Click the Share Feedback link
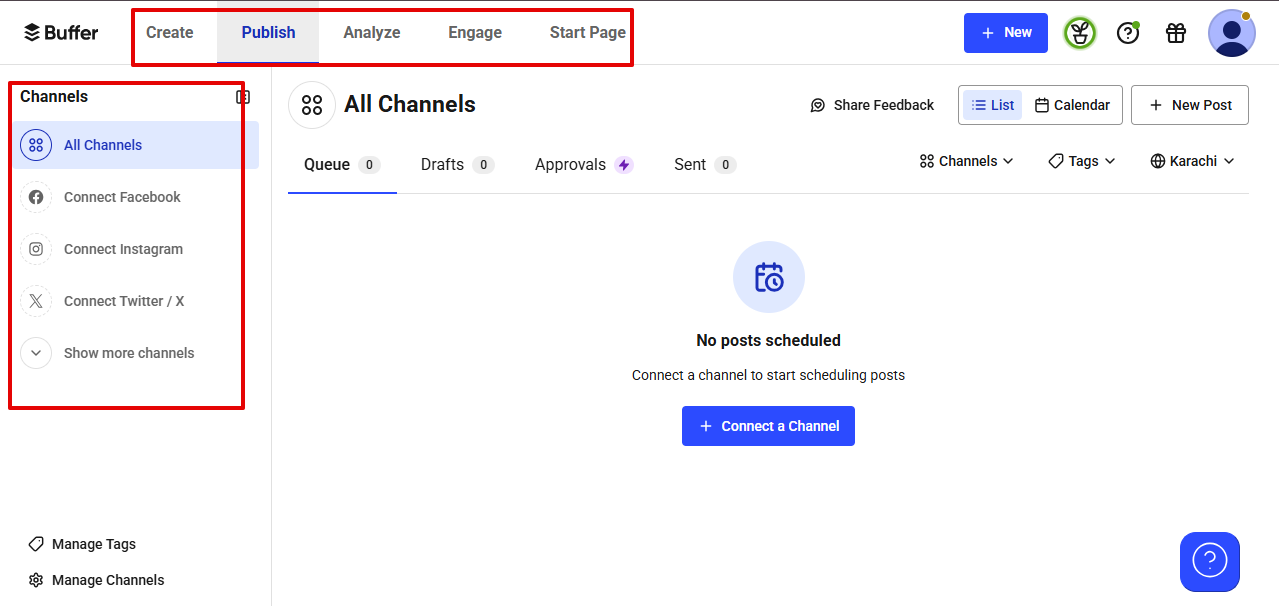This screenshot has height=606, width=1279. coord(871,104)
